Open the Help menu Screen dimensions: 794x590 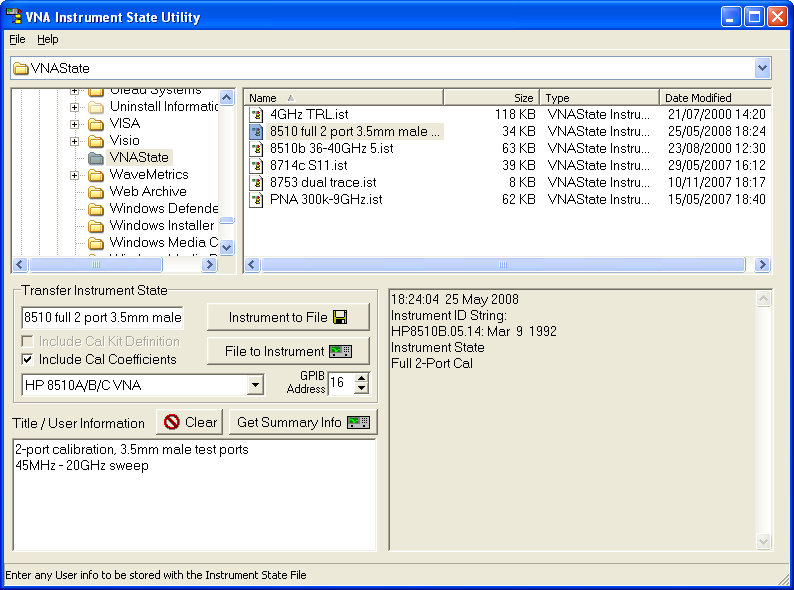click(x=48, y=39)
